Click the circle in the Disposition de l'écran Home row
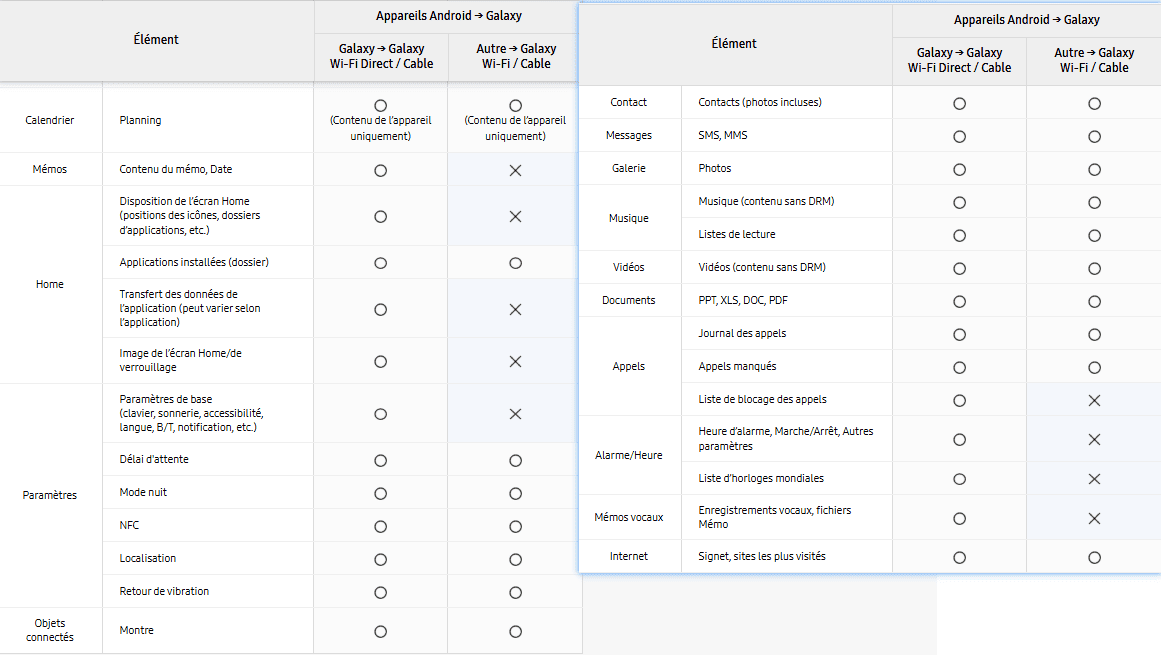Screen dimensions: 1161x655 381,217
